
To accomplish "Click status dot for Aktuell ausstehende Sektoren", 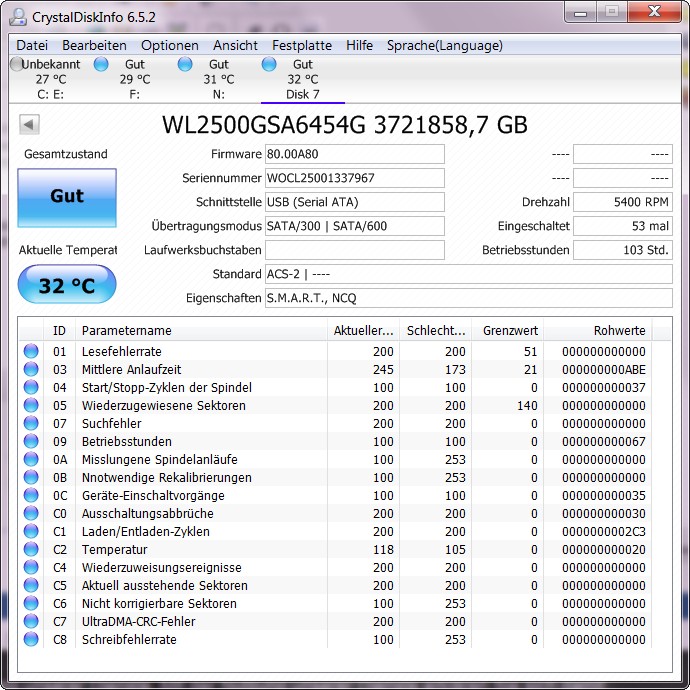I will point(31,585).
